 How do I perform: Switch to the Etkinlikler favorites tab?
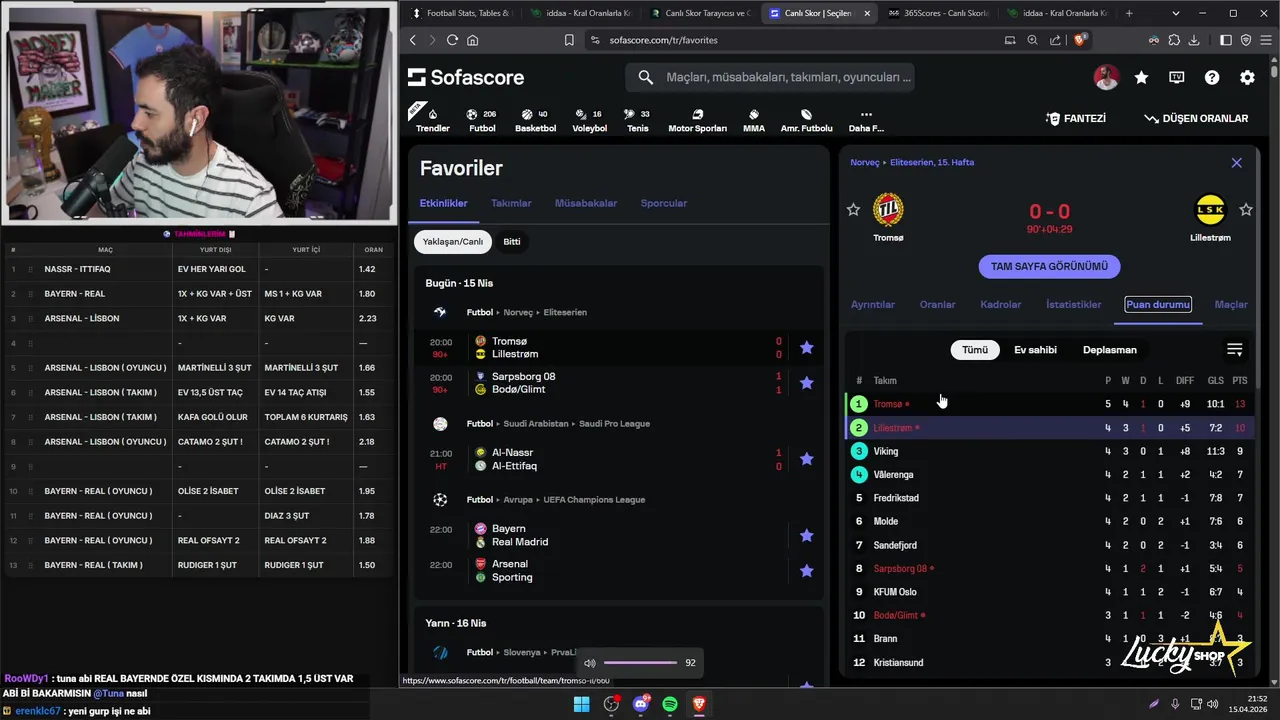tap(443, 203)
